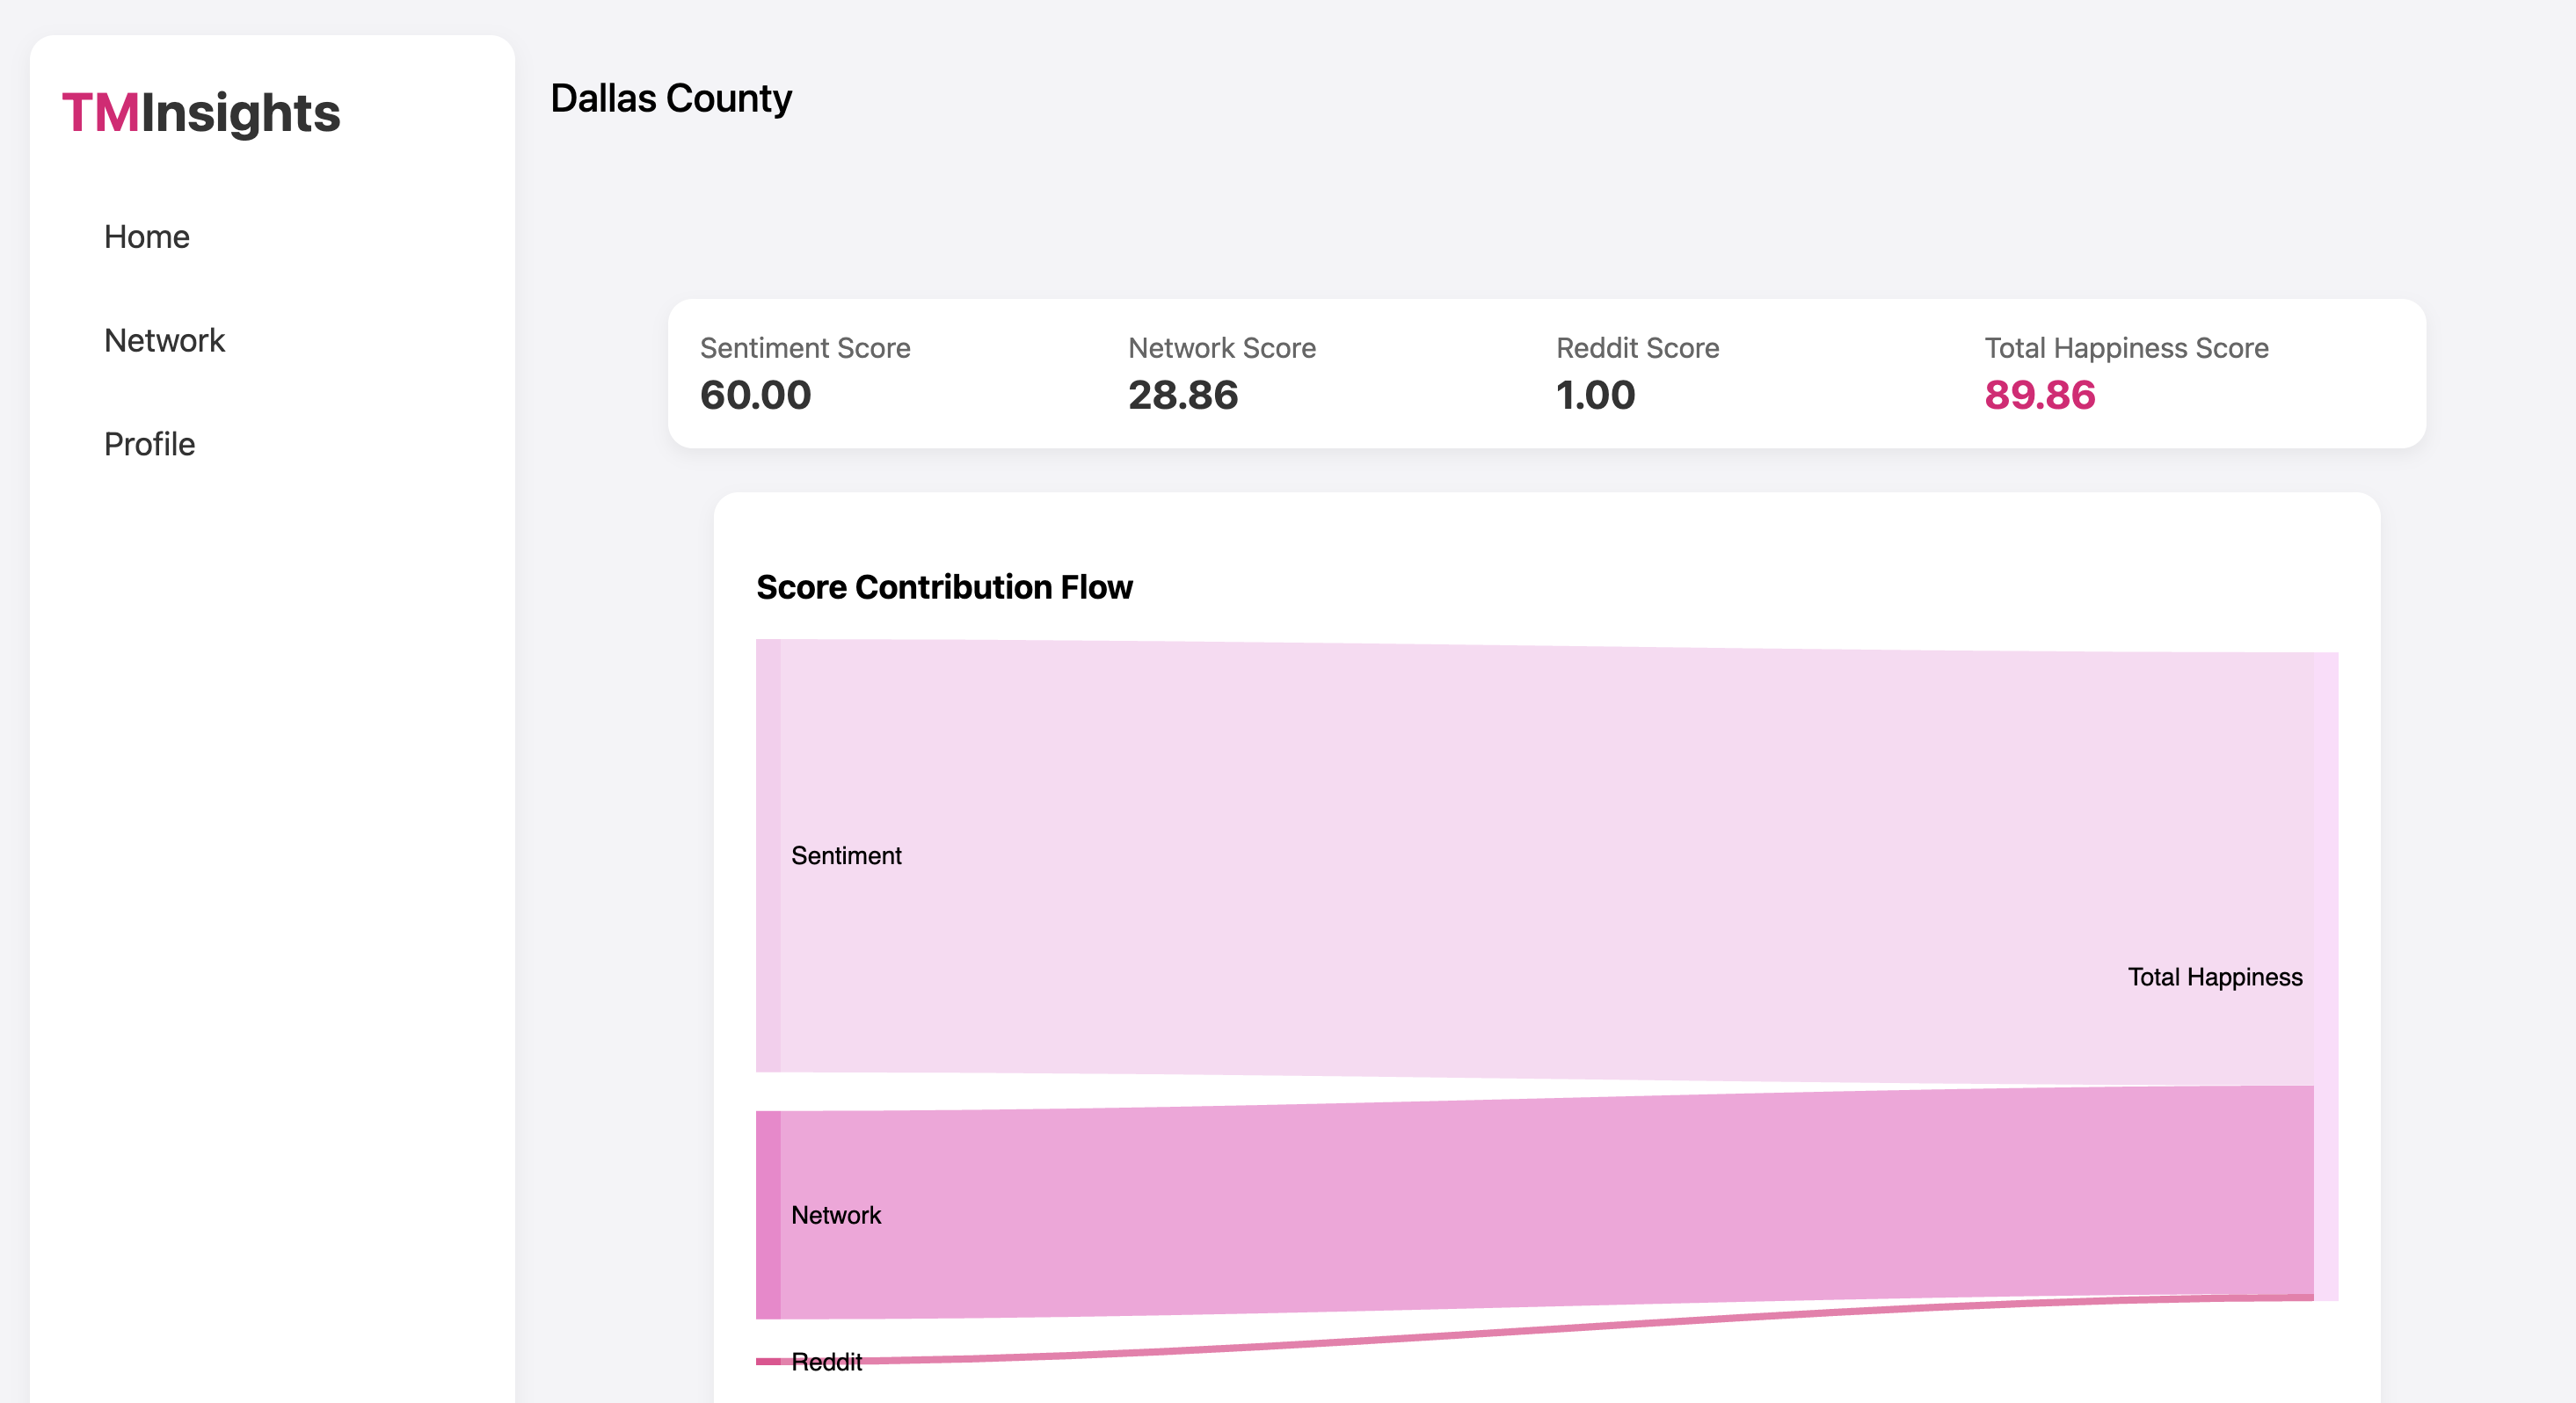Open the Home page
The width and height of the screenshot is (2576, 1403).
tap(147, 237)
